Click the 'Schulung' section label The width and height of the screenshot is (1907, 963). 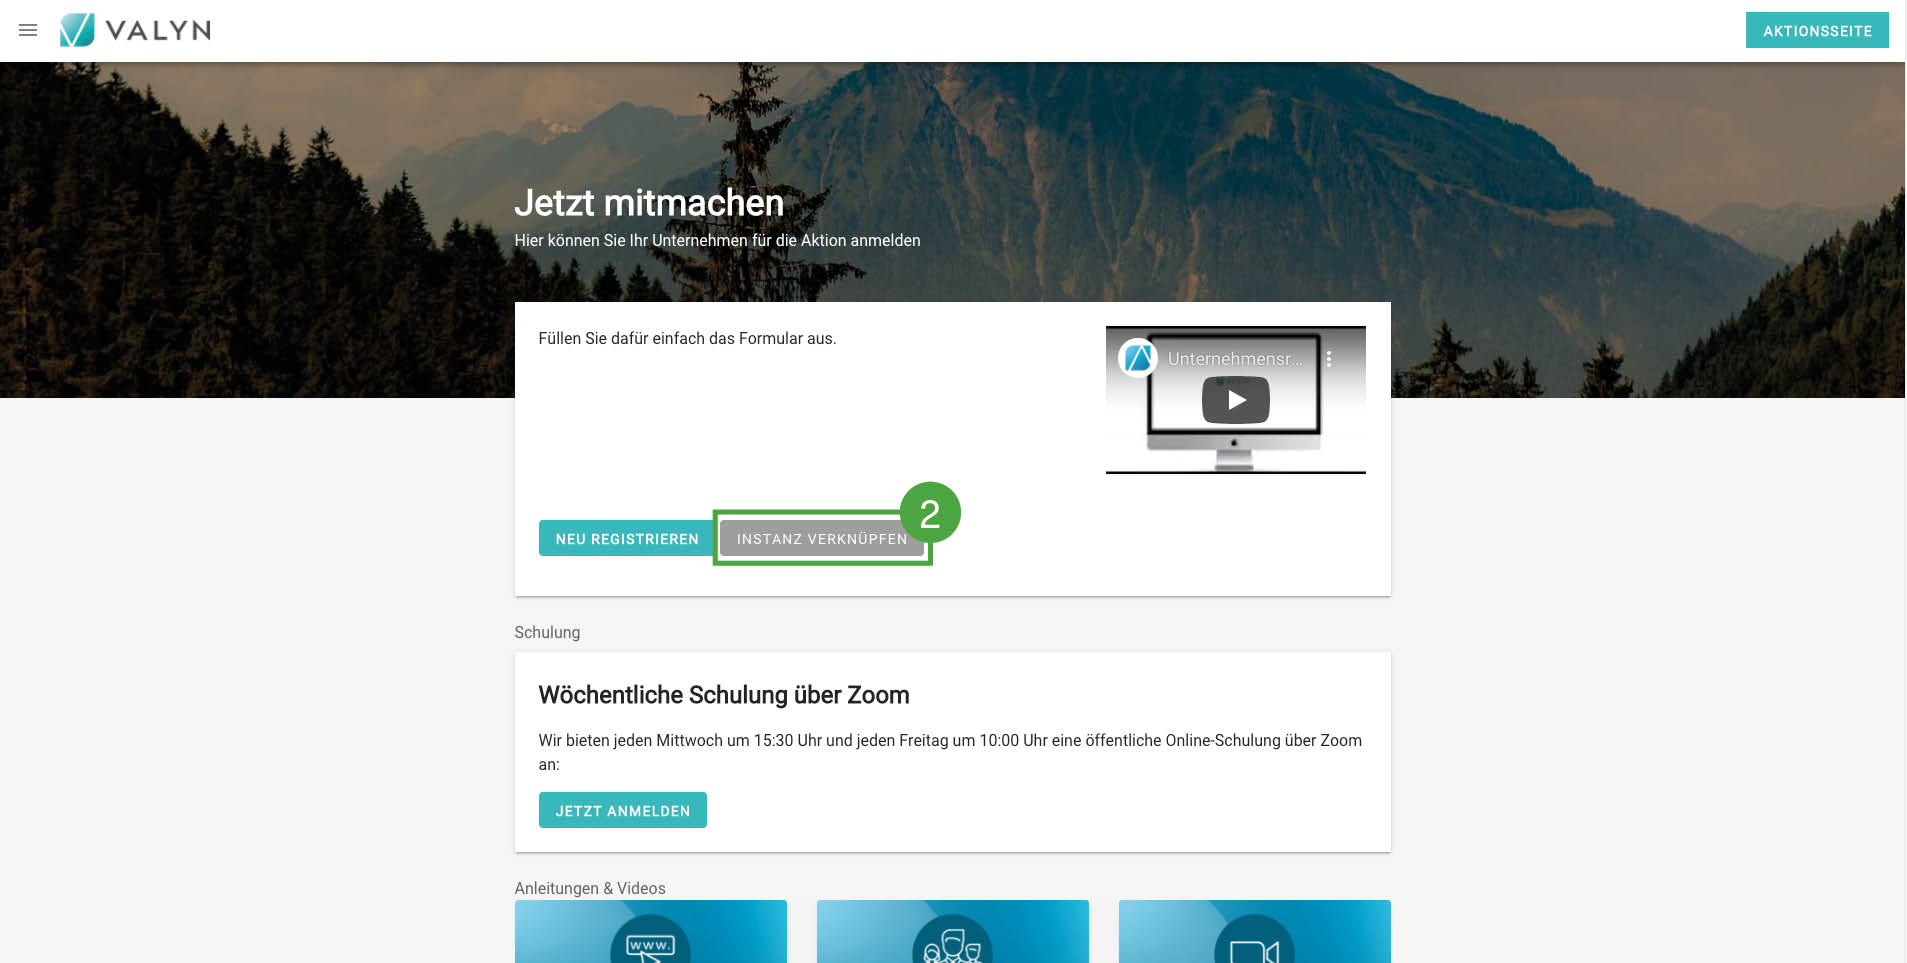tap(546, 632)
